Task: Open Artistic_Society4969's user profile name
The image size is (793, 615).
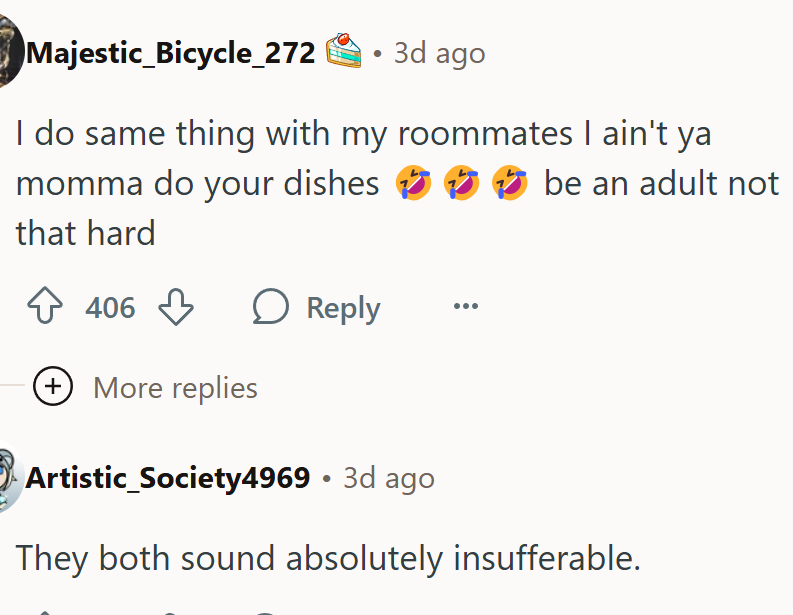Action: tap(168, 478)
